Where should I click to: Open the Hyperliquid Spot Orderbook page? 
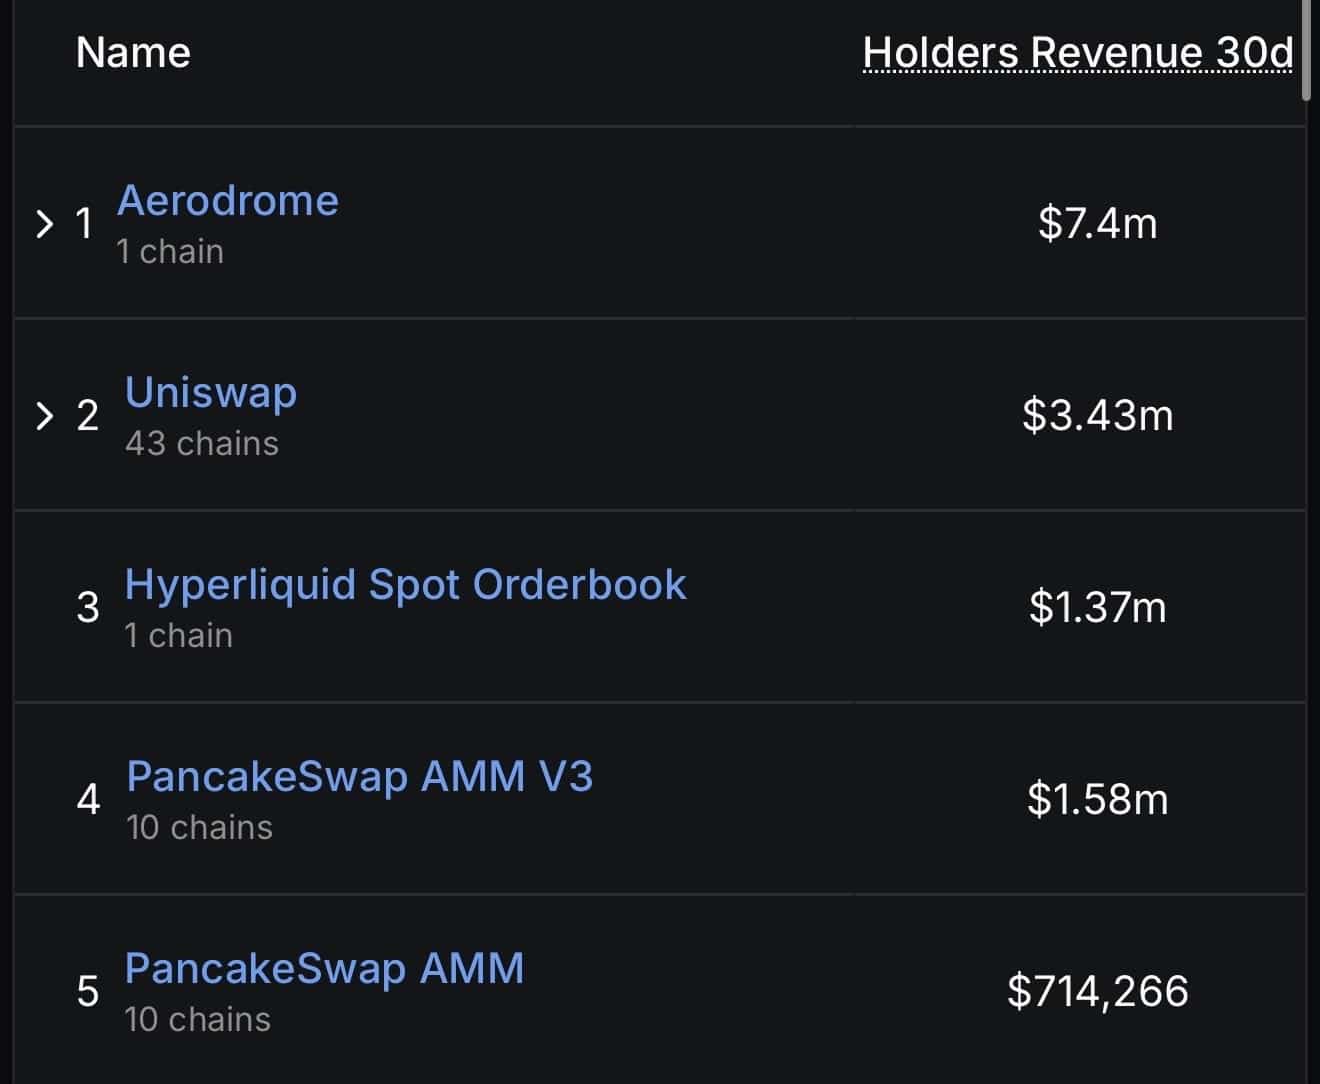coord(404,584)
